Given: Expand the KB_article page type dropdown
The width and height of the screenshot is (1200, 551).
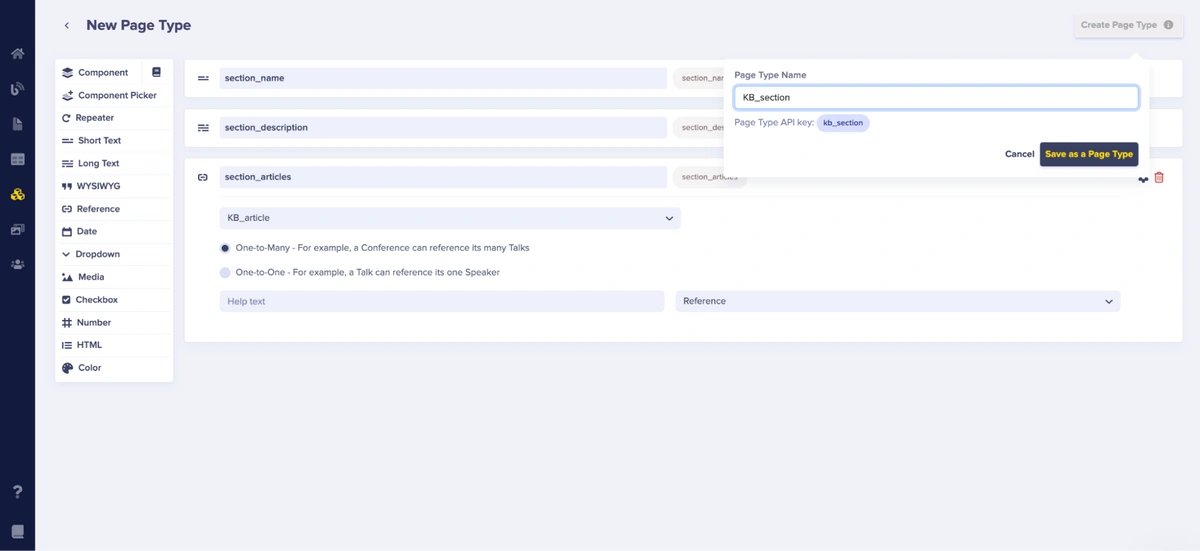Looking at the screenshot, I should [x=450, y=218].
